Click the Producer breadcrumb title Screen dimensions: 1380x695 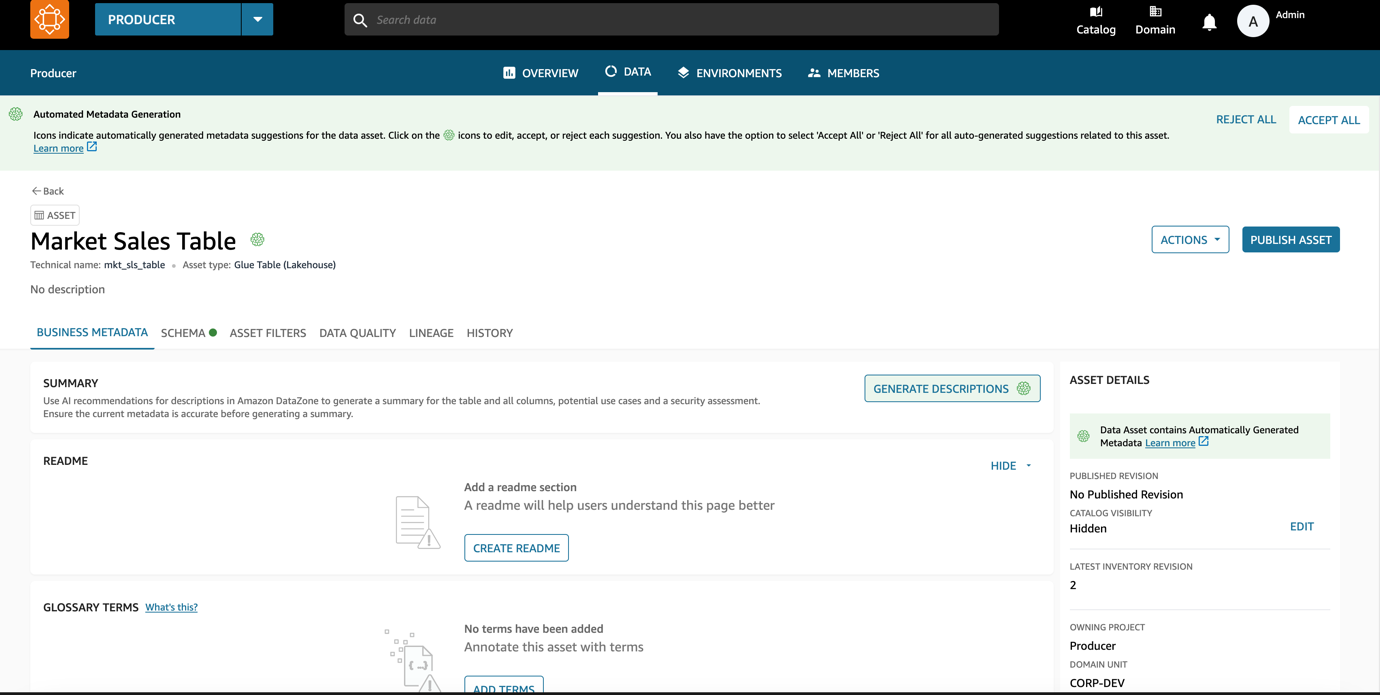click(x=53, y=73)
